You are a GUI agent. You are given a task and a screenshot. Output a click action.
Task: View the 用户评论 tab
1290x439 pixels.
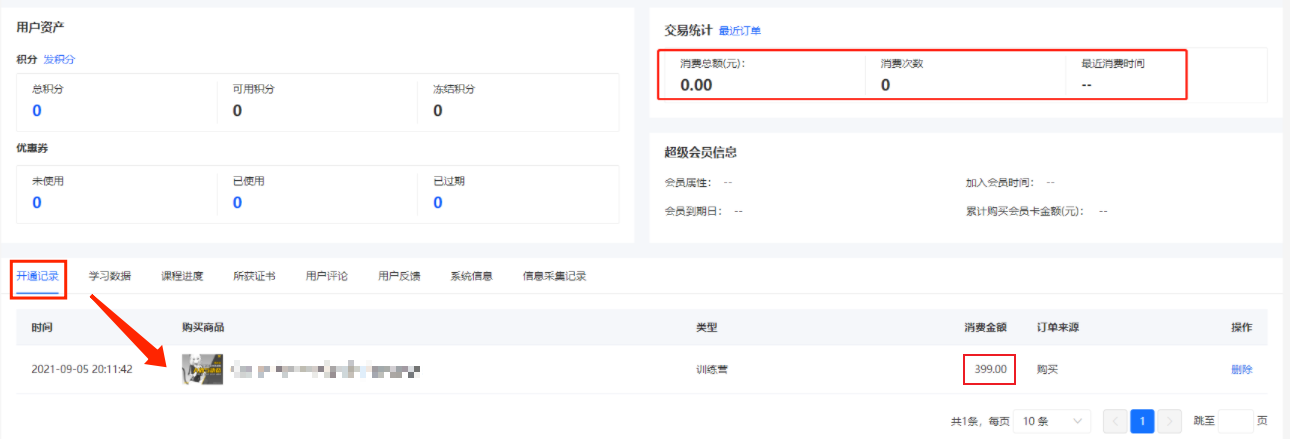point(327,276)
